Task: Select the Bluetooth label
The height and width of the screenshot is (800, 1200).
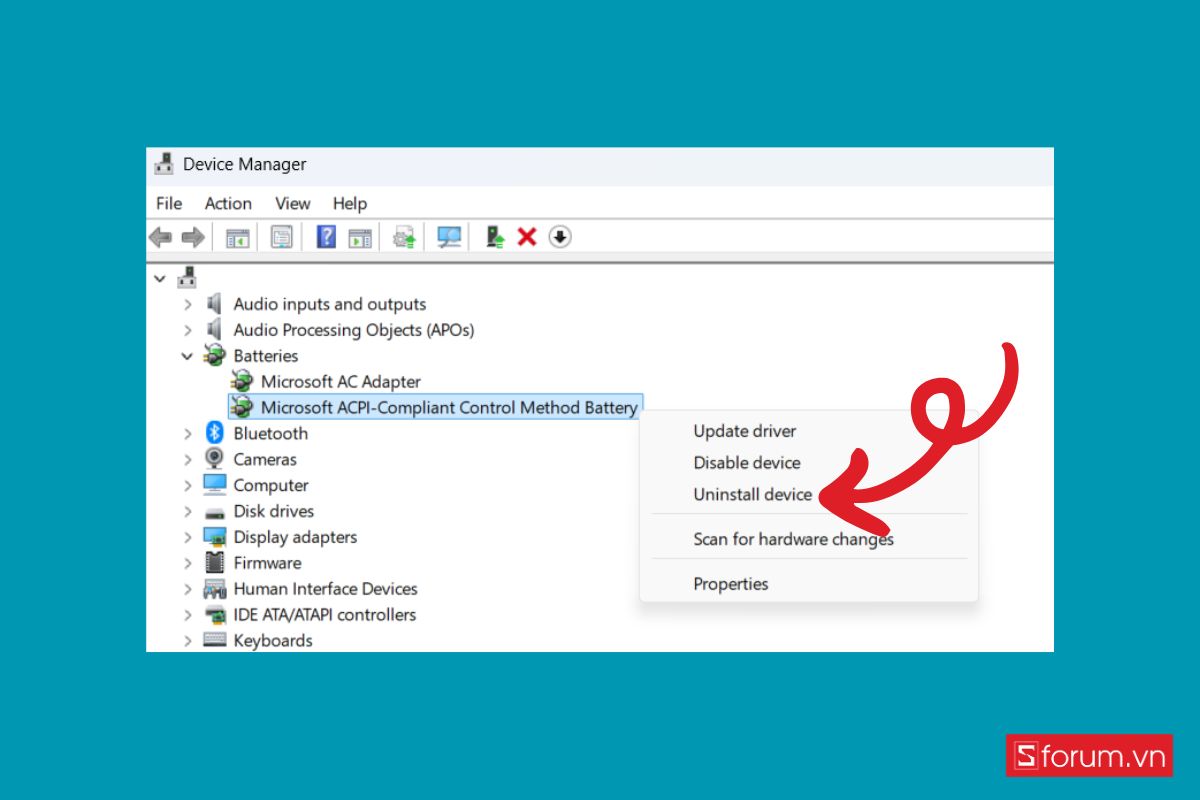Action: pyautogui.click(x=271, y=433)
